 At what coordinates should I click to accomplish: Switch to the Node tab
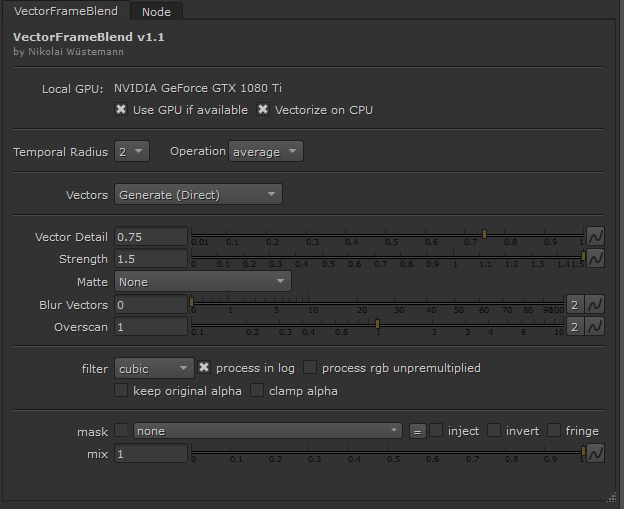[x=156, y=12]
